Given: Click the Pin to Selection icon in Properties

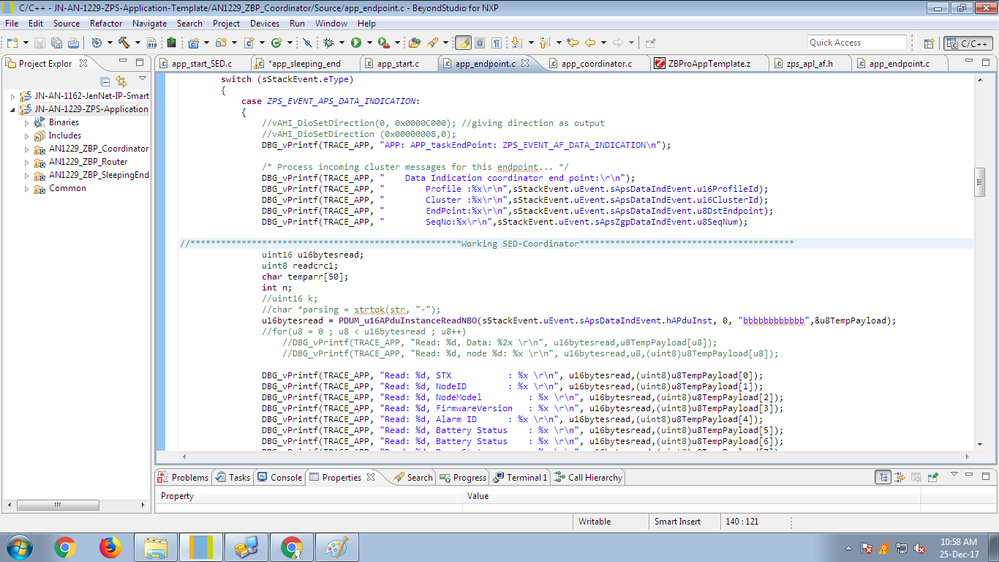Looking at the screenshot, I should click(933, 477).
